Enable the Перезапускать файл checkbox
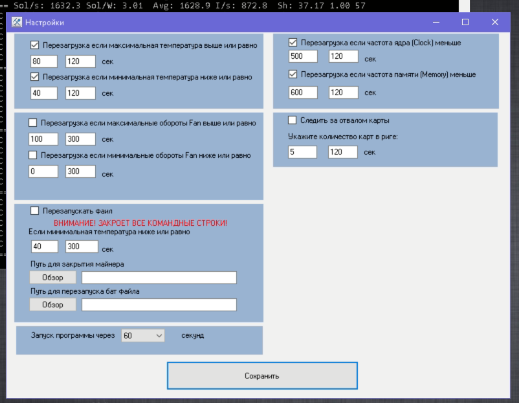 34,211
